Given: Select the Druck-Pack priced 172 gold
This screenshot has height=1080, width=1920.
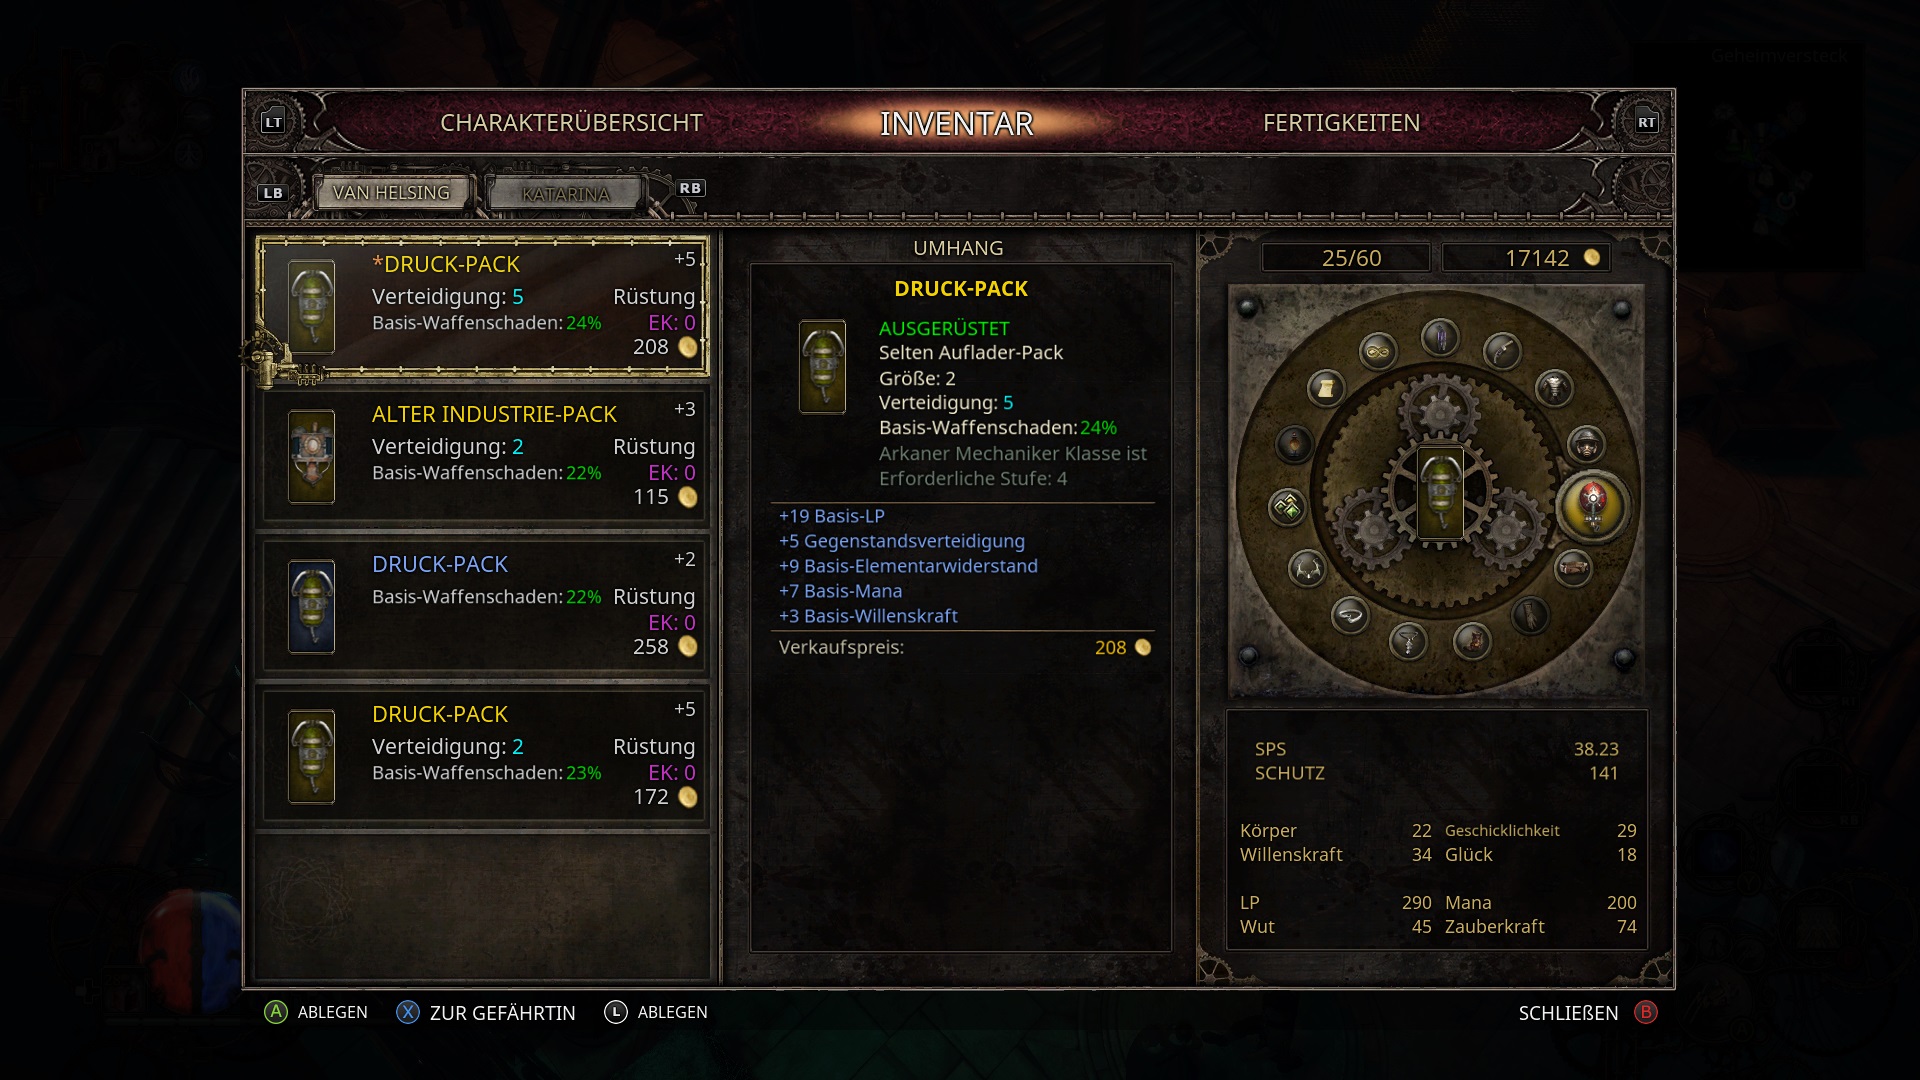Looking at the screenshot, I should pyautogui.click(x=483, y=755).
